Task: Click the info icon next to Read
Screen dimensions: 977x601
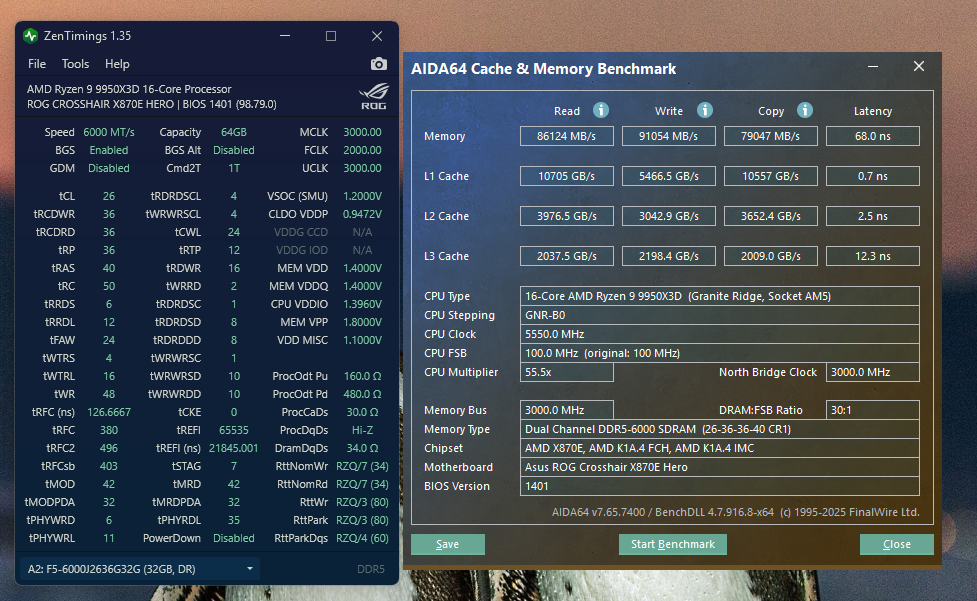Action: [601, 110]
